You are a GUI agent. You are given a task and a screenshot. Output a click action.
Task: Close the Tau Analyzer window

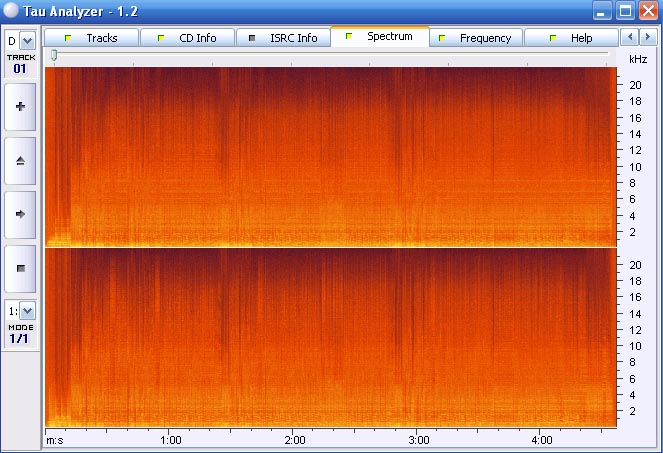pyautogui.click(x=648, y=11)
